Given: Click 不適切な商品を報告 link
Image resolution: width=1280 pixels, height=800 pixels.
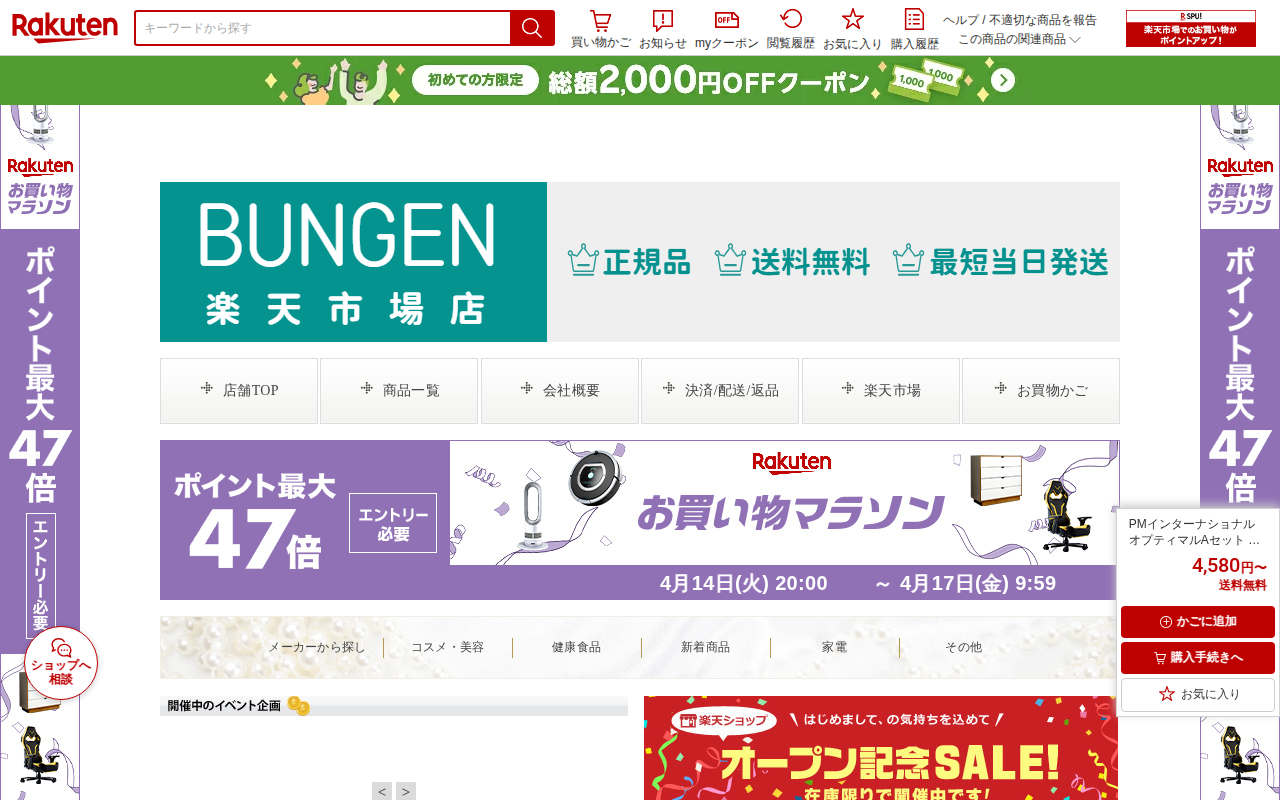Looking at the screenshot, I should click(1042, 20).
